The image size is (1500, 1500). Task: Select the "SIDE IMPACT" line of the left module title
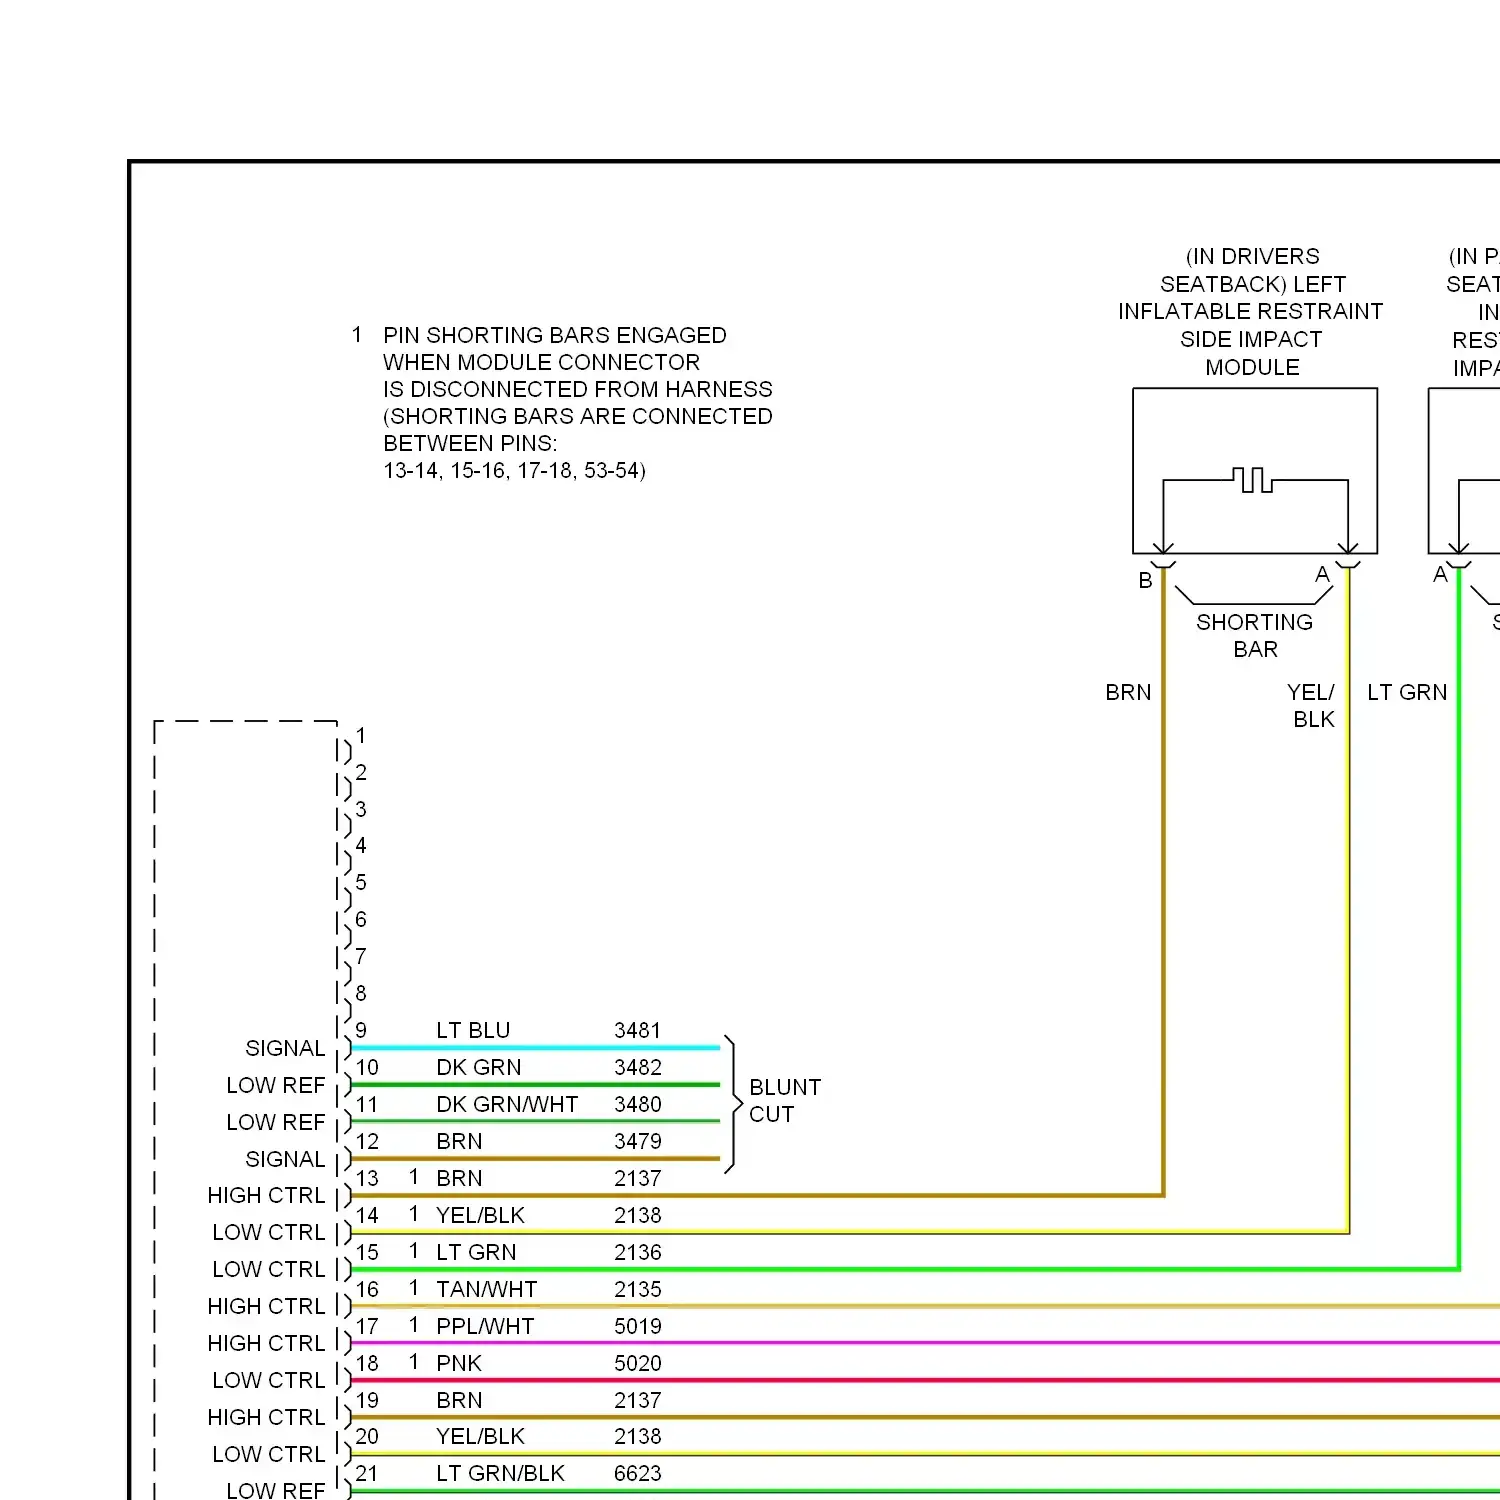pos(1251,340)
